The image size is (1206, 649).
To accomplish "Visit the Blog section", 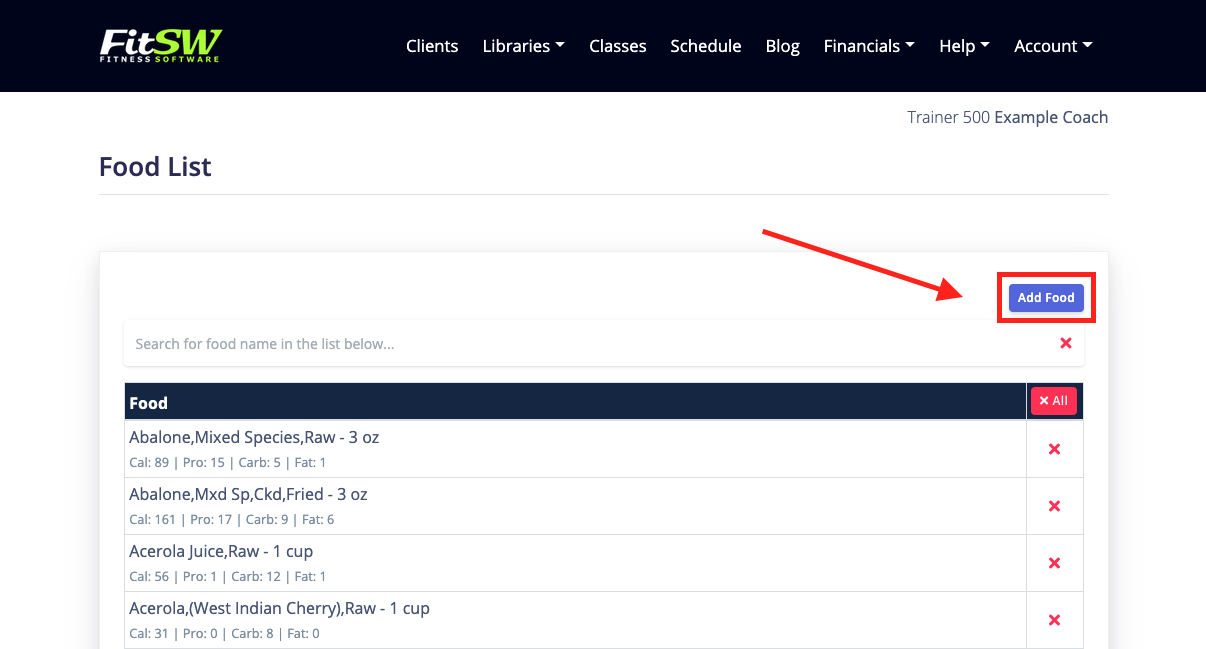I will tap(782, 45).
